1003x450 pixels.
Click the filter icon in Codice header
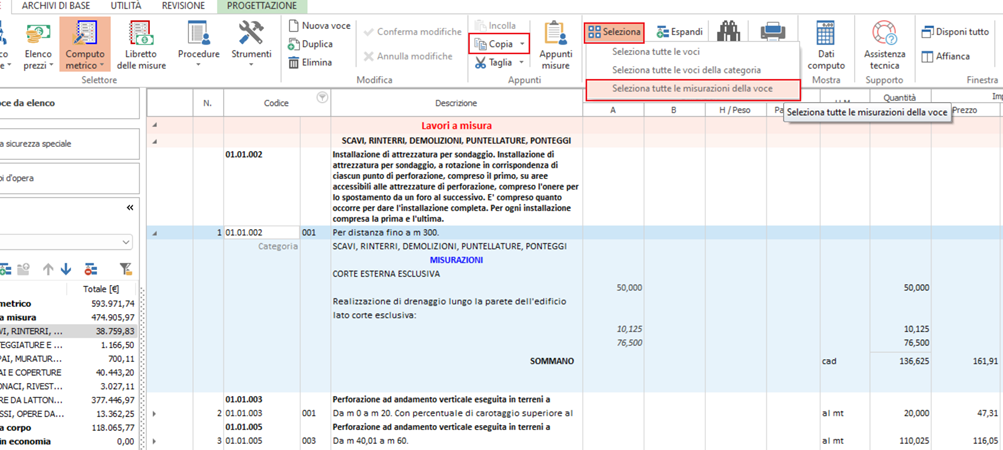pyautogui.click(x=322, y=97)
